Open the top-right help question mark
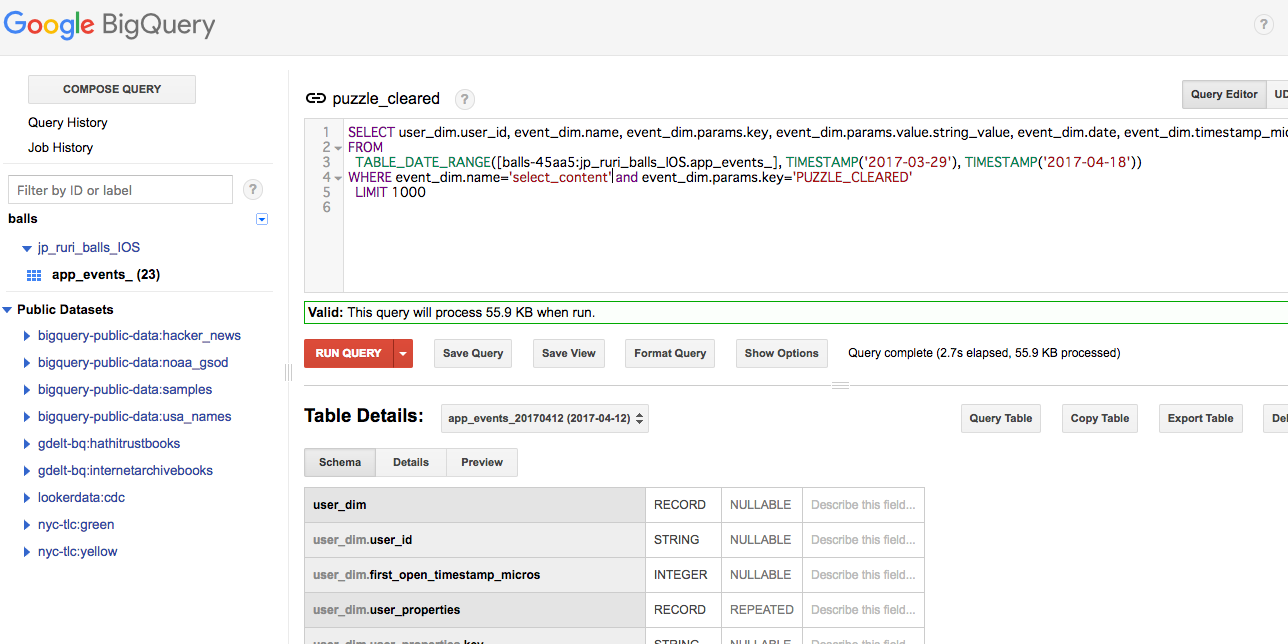The height and width of the screenshot is (644, 1288). click(x=1264, y=26)
